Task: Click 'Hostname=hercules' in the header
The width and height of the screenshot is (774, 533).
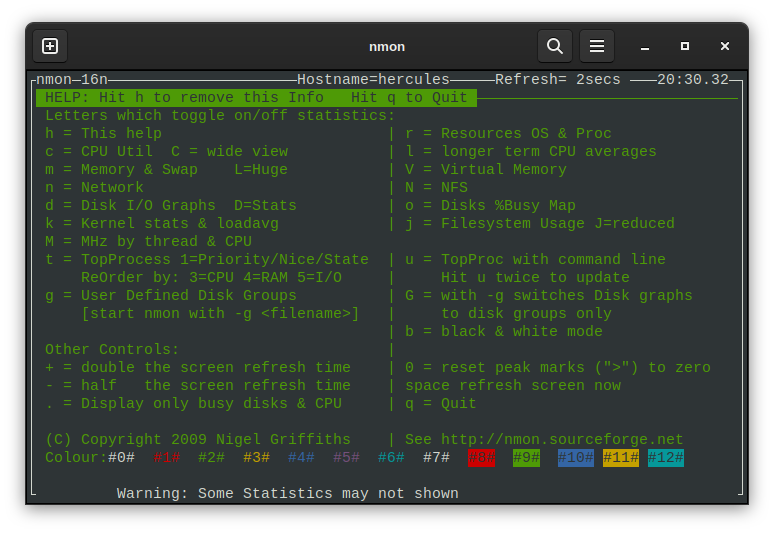Action: (373, 79)
